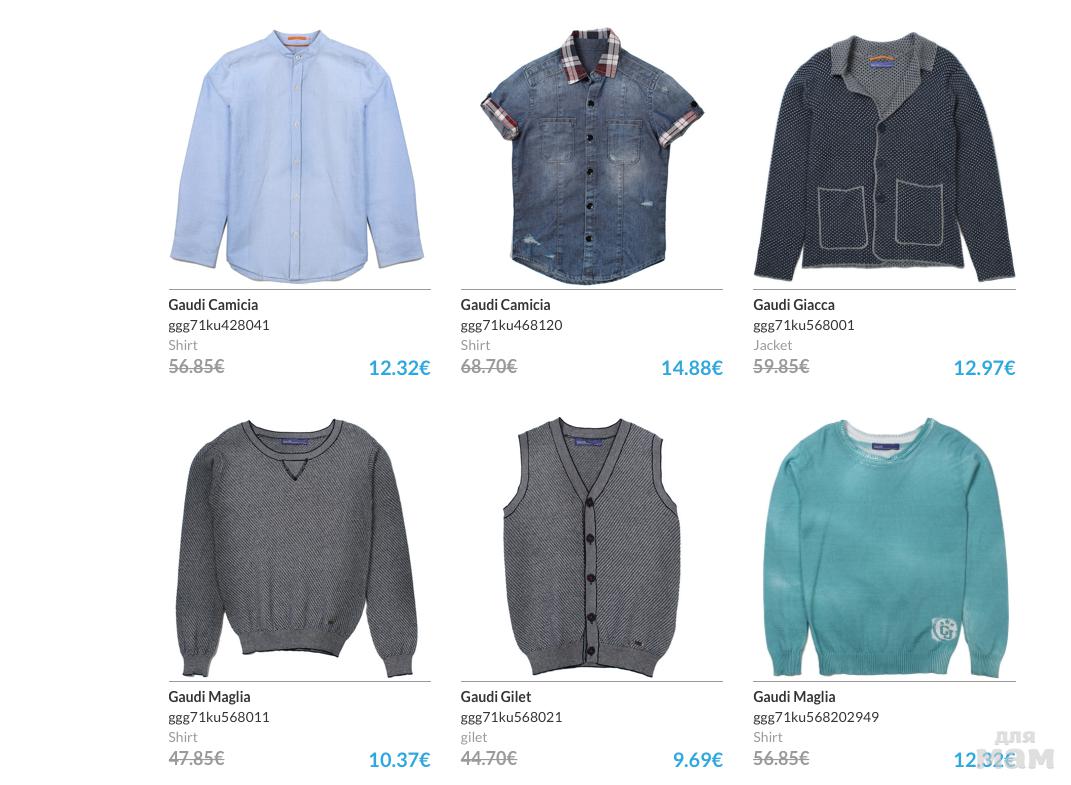Select product code ggg71ku568011
The image size is (1071, 785).
click(x=219, y=717)
